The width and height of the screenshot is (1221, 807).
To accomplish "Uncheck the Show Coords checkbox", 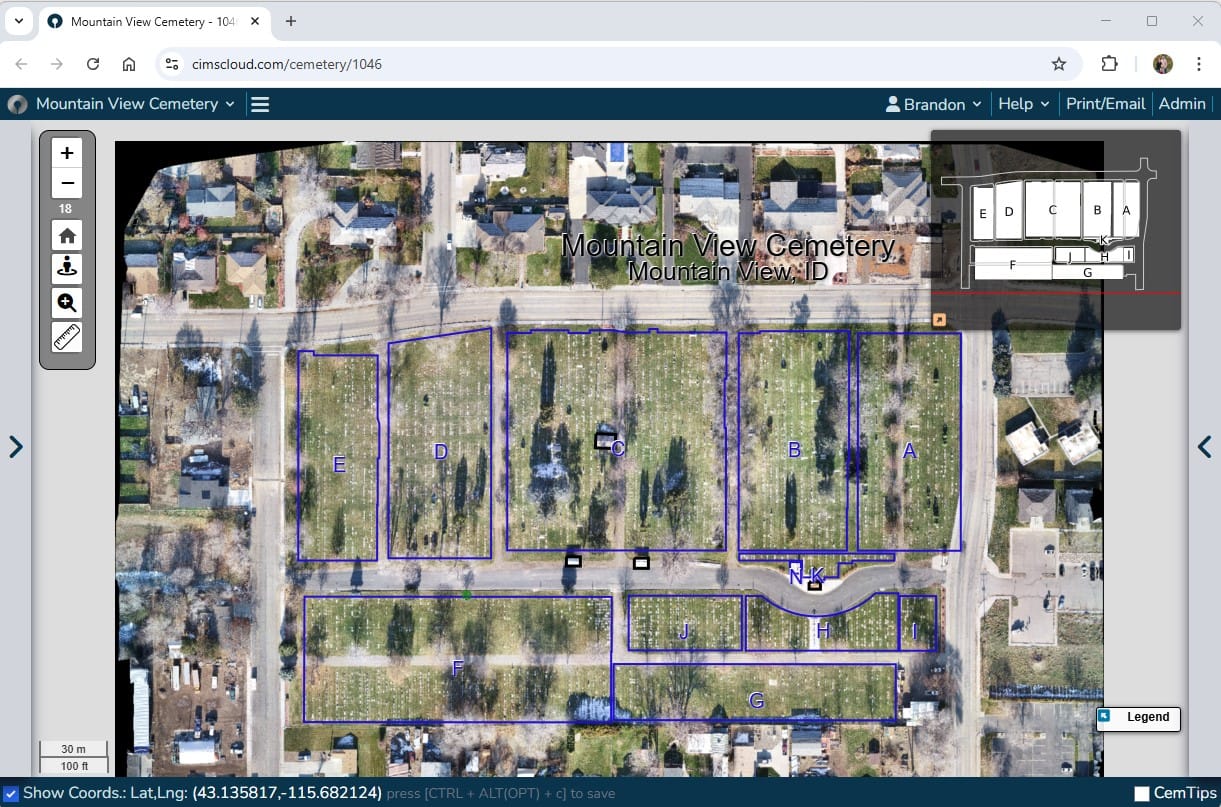I will [11, 794].
